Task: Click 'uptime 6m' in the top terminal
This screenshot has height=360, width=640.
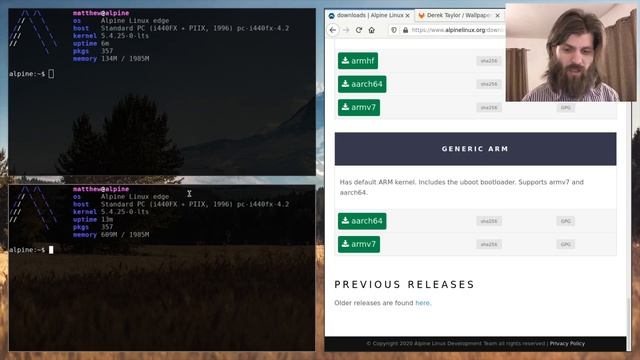Action: [x=91, y=43]
